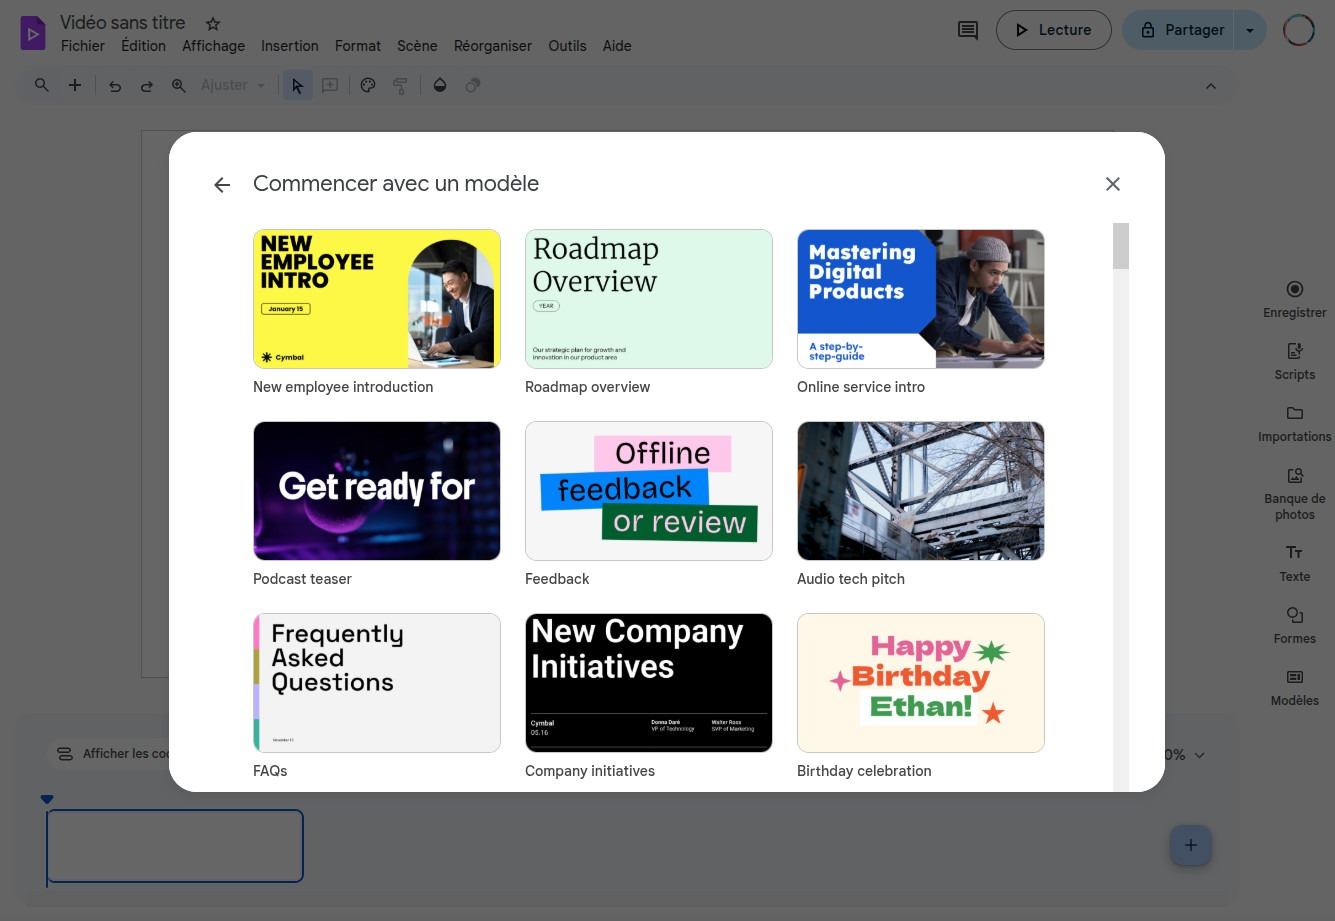Open the comments history icon
Image resolution: width=1335 pixels, height=921 pixels.
tap(967, 30)
